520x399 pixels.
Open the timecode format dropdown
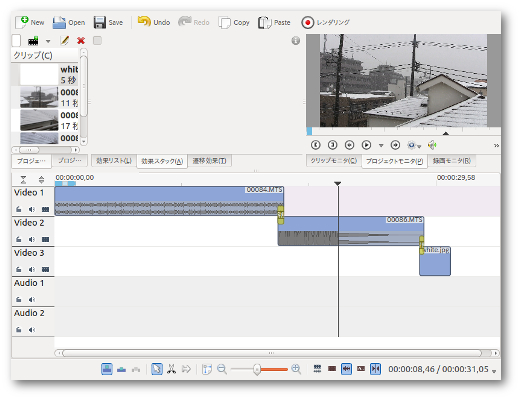coord(494,371)
